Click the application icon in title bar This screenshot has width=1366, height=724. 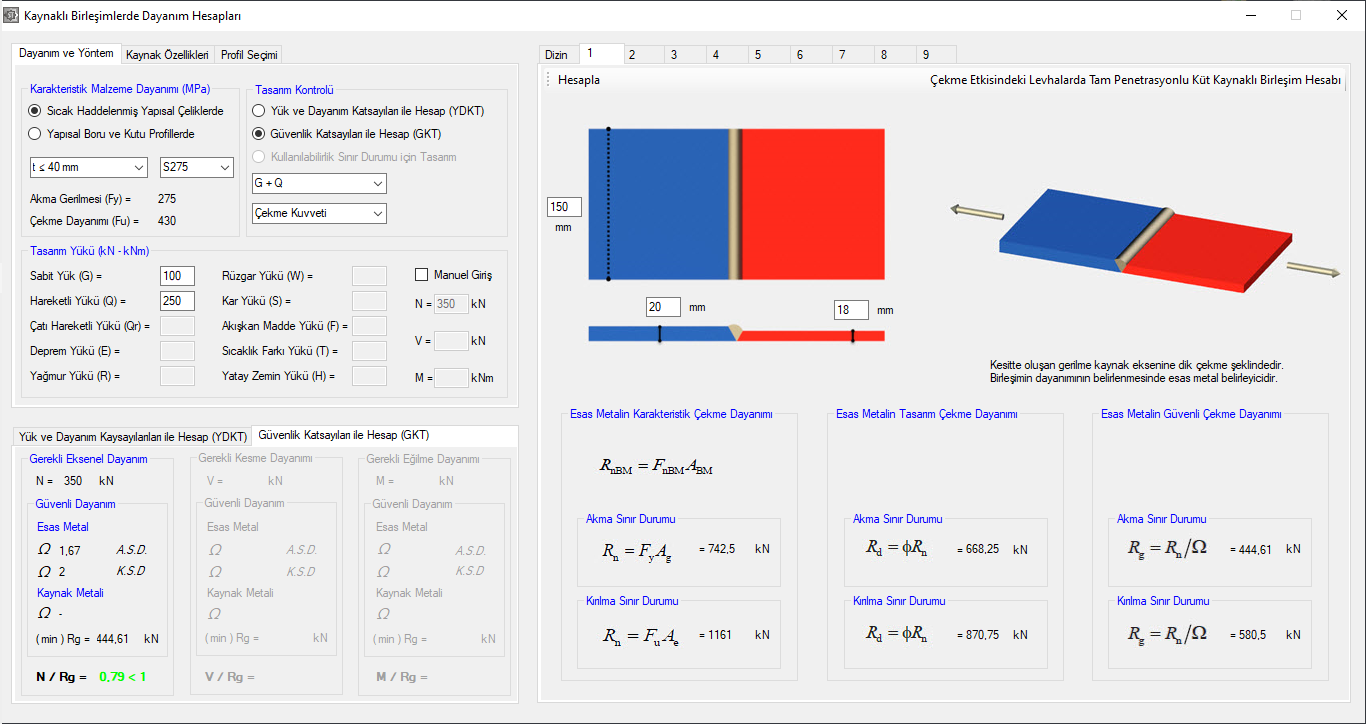pos(12,16)
